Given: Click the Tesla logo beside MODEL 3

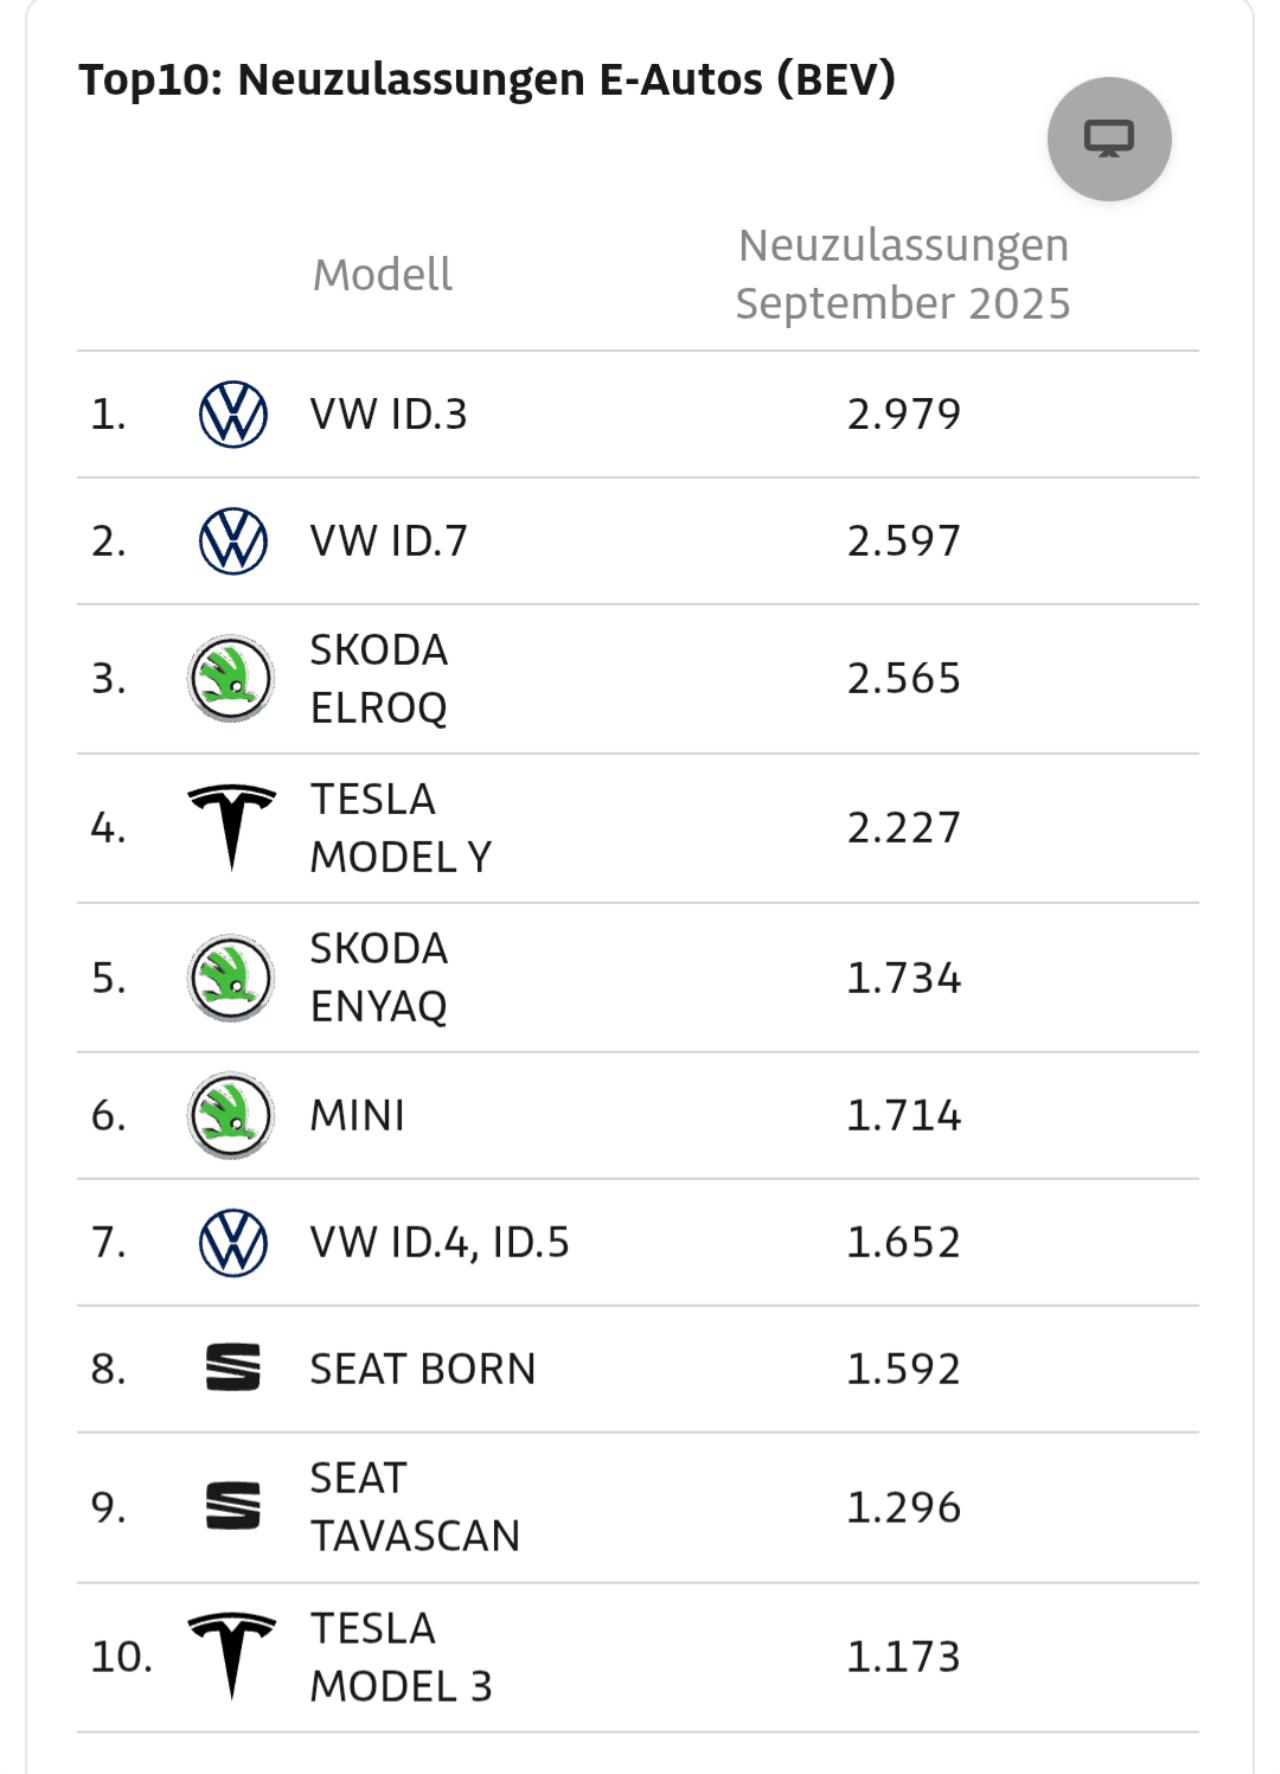Looking at the screenshot, I should 232,1656.
